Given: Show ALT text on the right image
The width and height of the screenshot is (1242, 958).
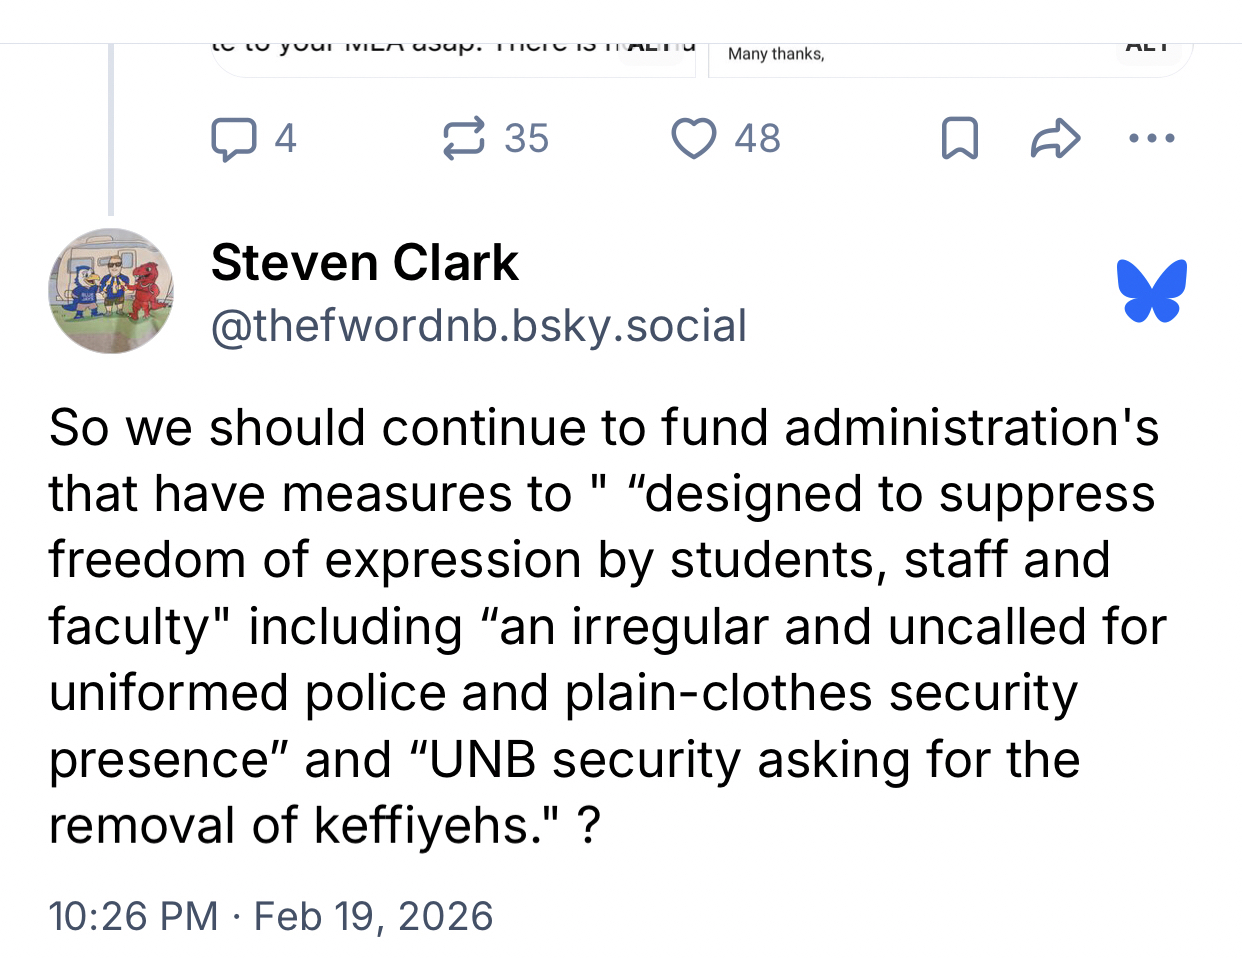Looking at the screenshot, I should 1146,48.
